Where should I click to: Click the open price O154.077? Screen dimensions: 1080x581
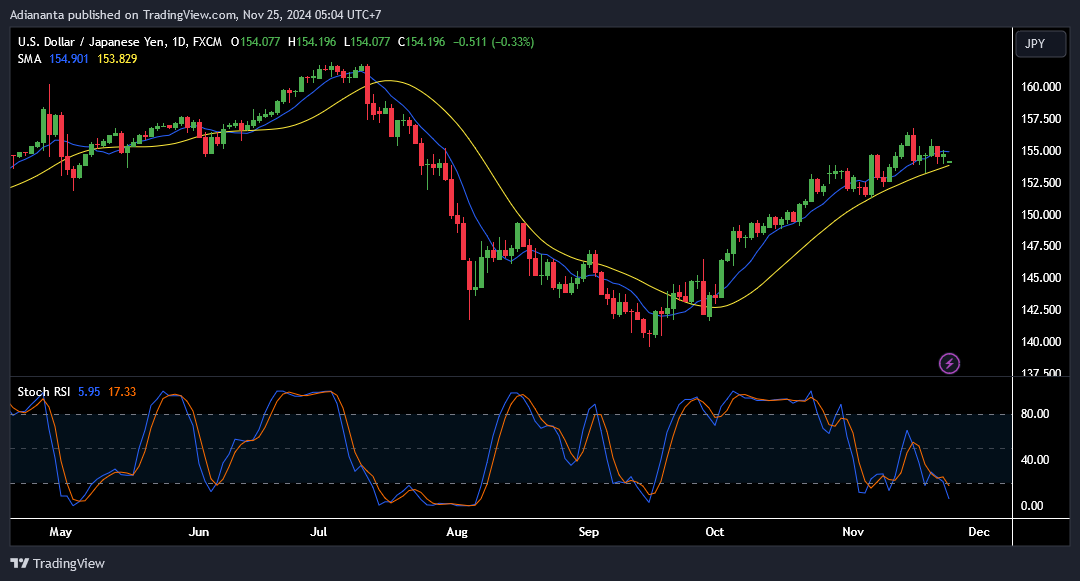(x=256, y=42)
